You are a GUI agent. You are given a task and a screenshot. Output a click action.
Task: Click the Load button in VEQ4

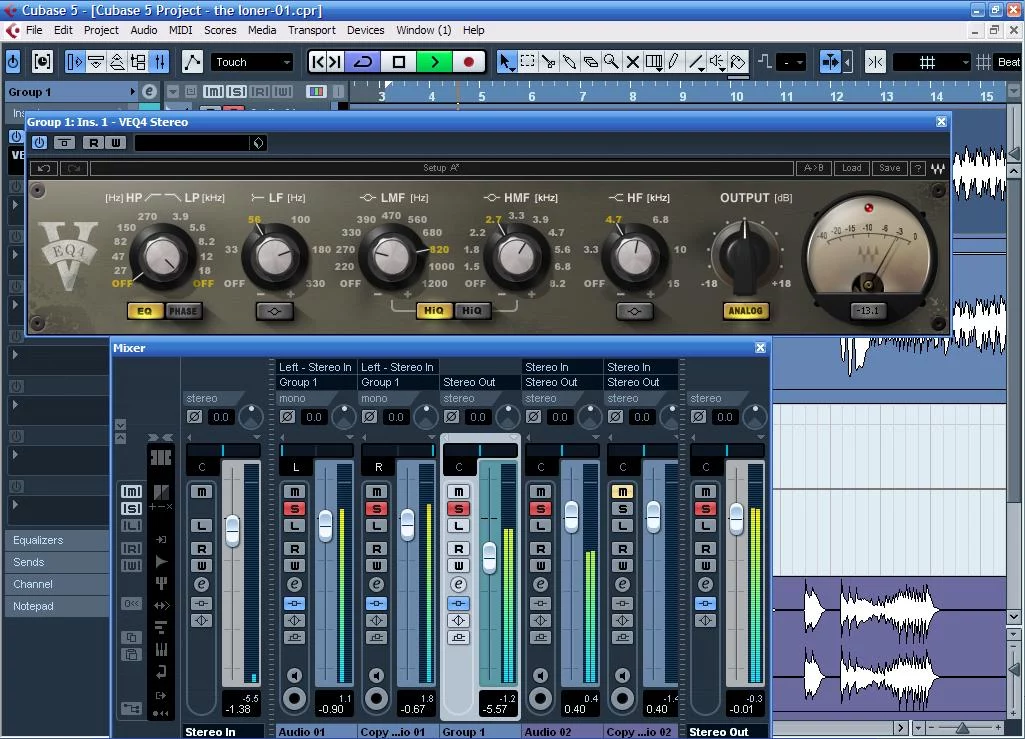851,168
